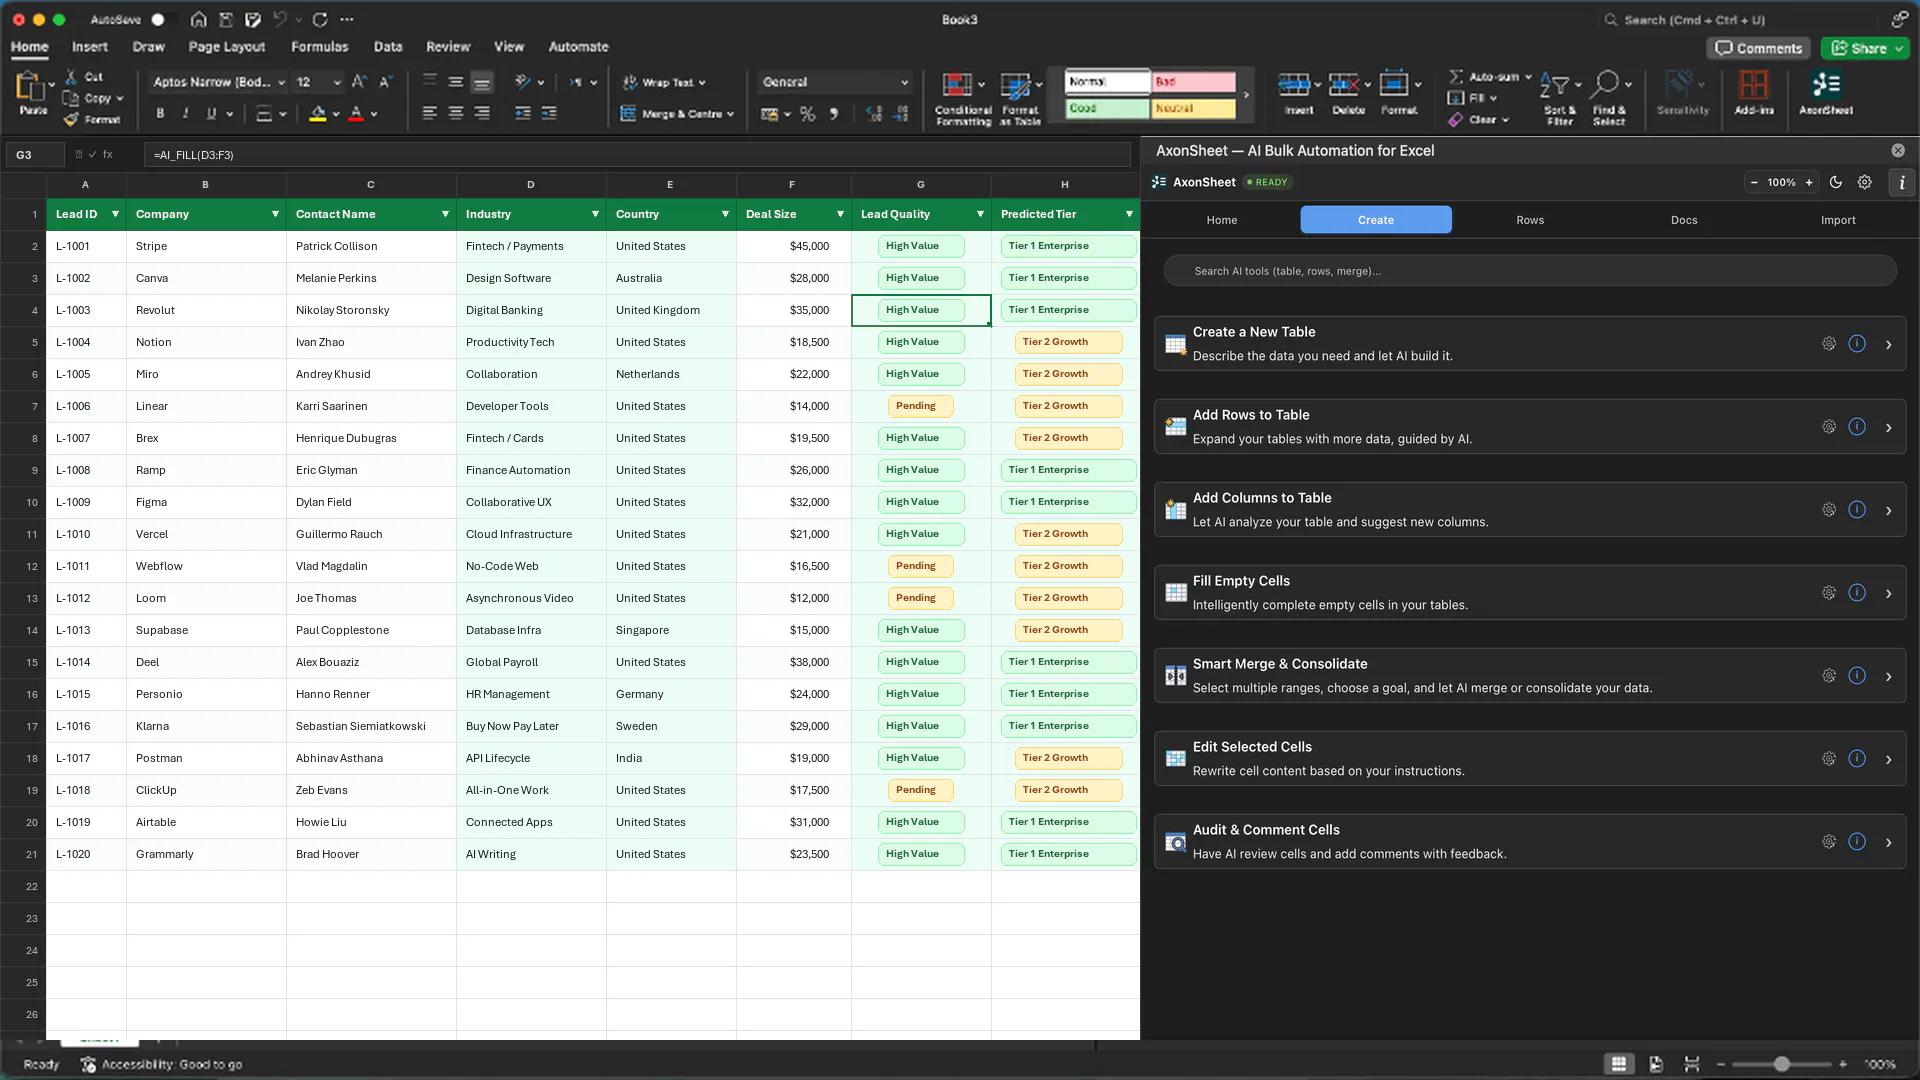Click the AxonSheet zoom out minus

point(1754,182)
